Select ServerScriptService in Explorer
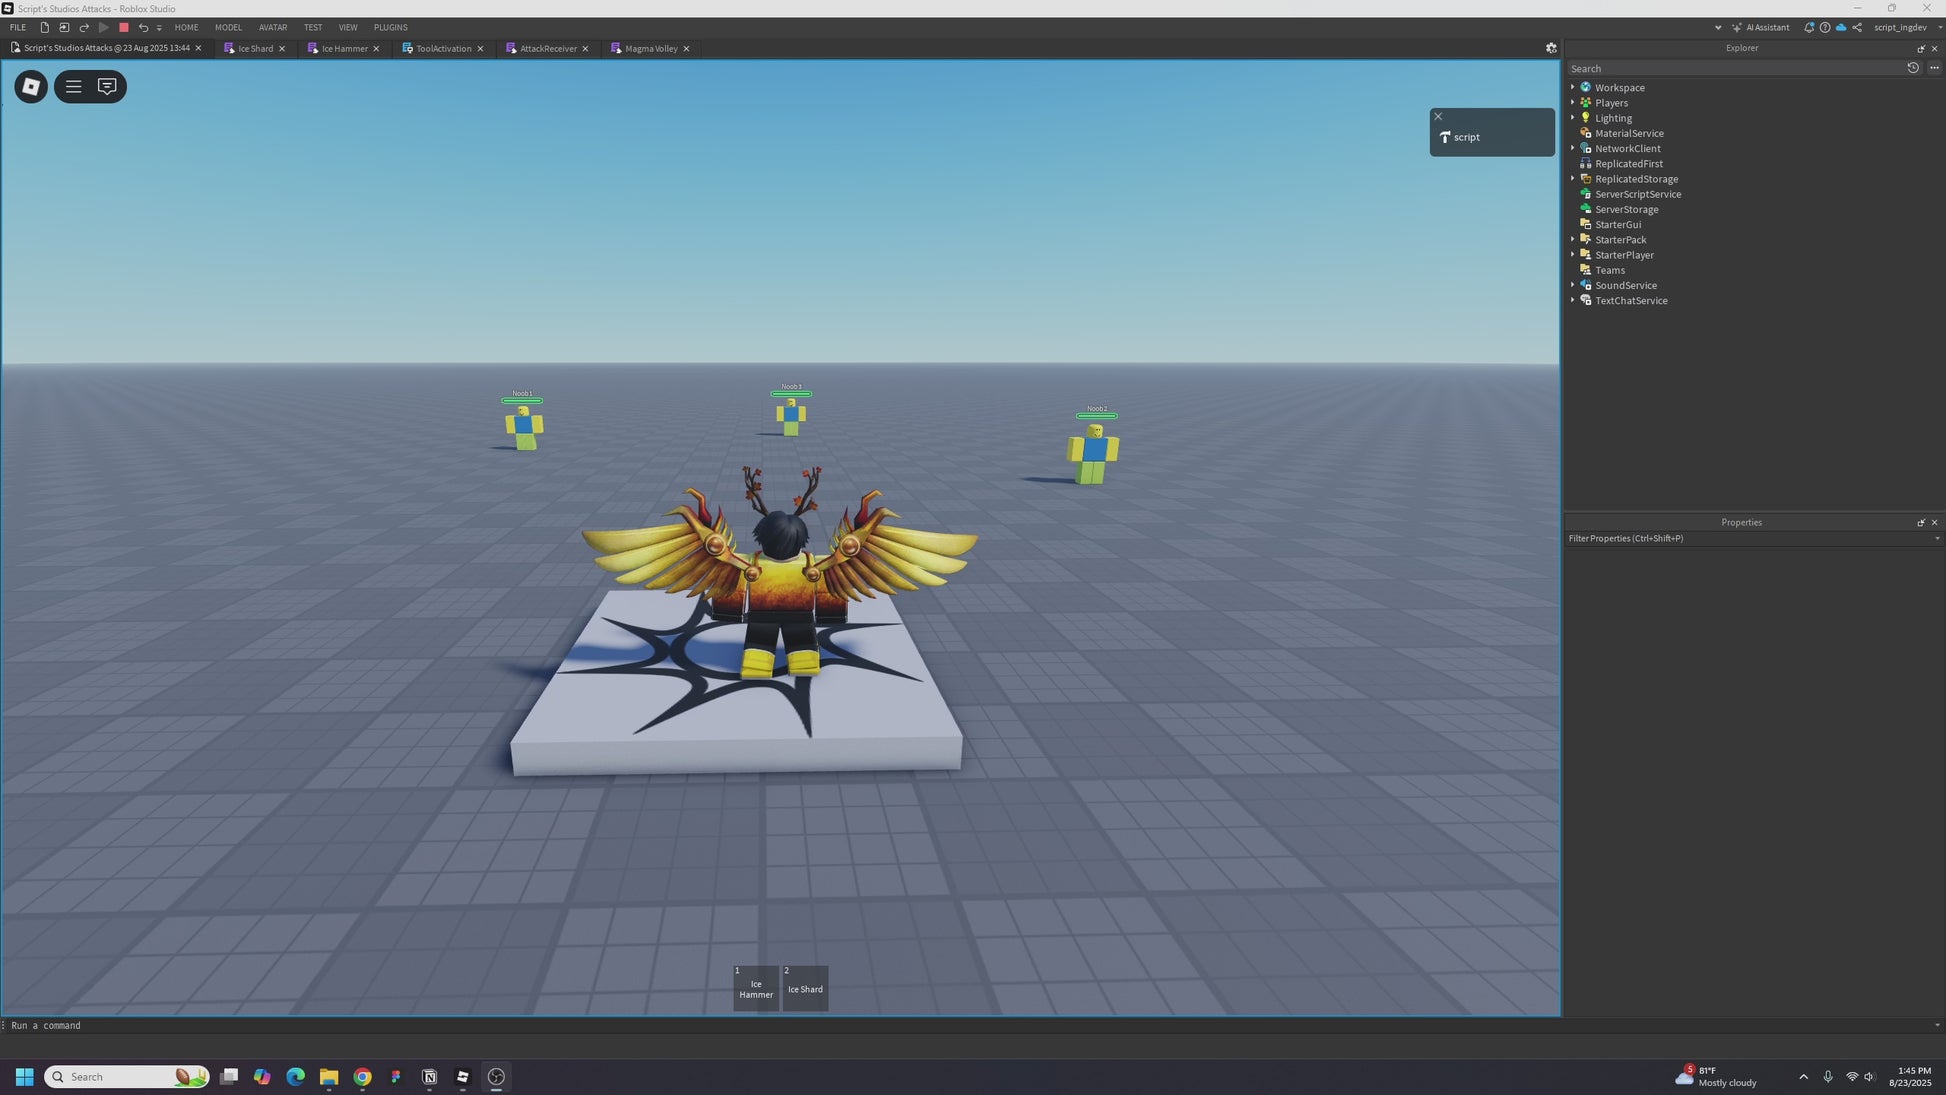This screenshot has width=1946, height=1095. 1637,194
